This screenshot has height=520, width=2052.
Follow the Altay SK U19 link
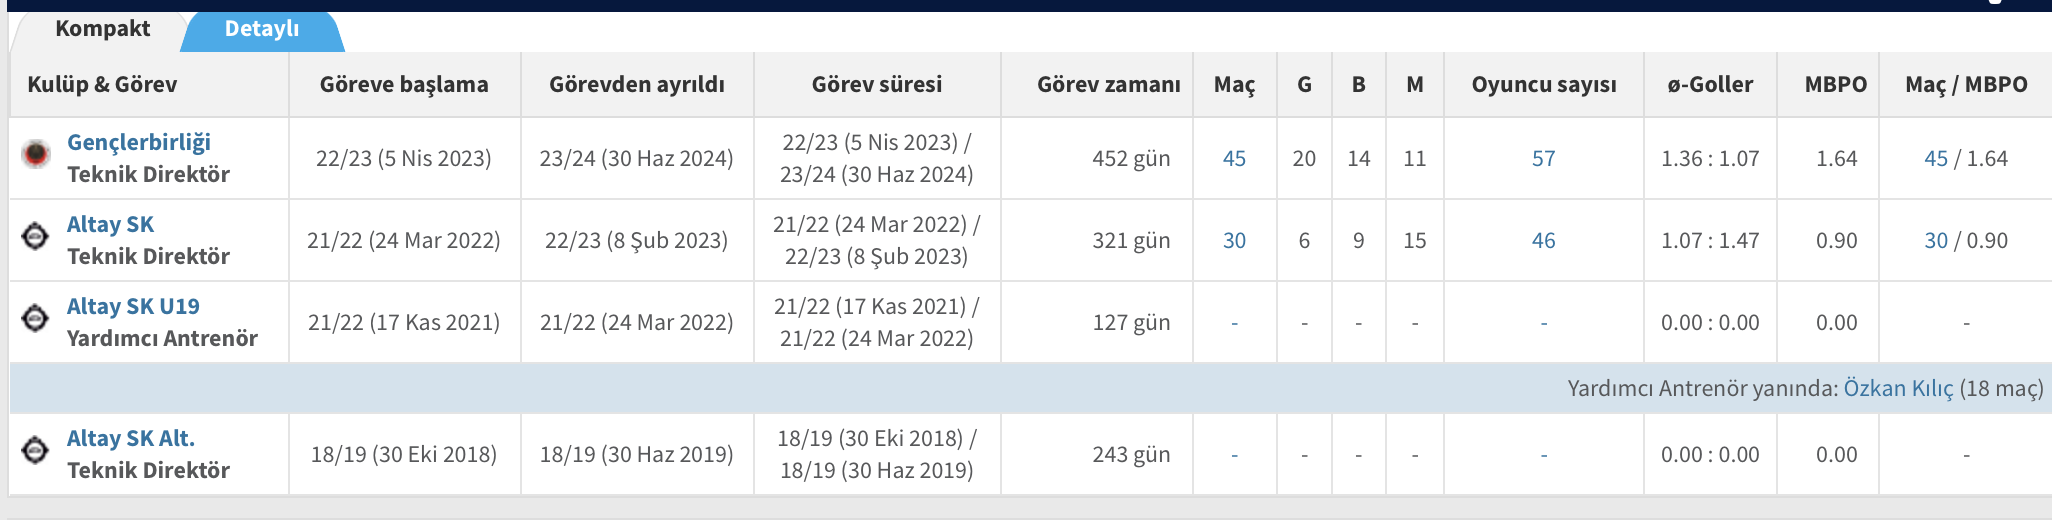point(133,306)
